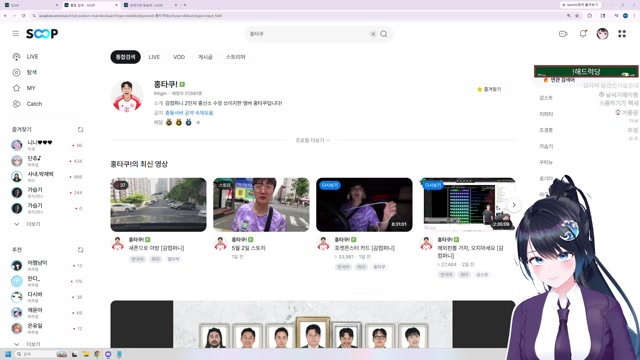Open video titled 5월 2일 스토리
This screenshot has width=640, height=360.
[248, 248]
